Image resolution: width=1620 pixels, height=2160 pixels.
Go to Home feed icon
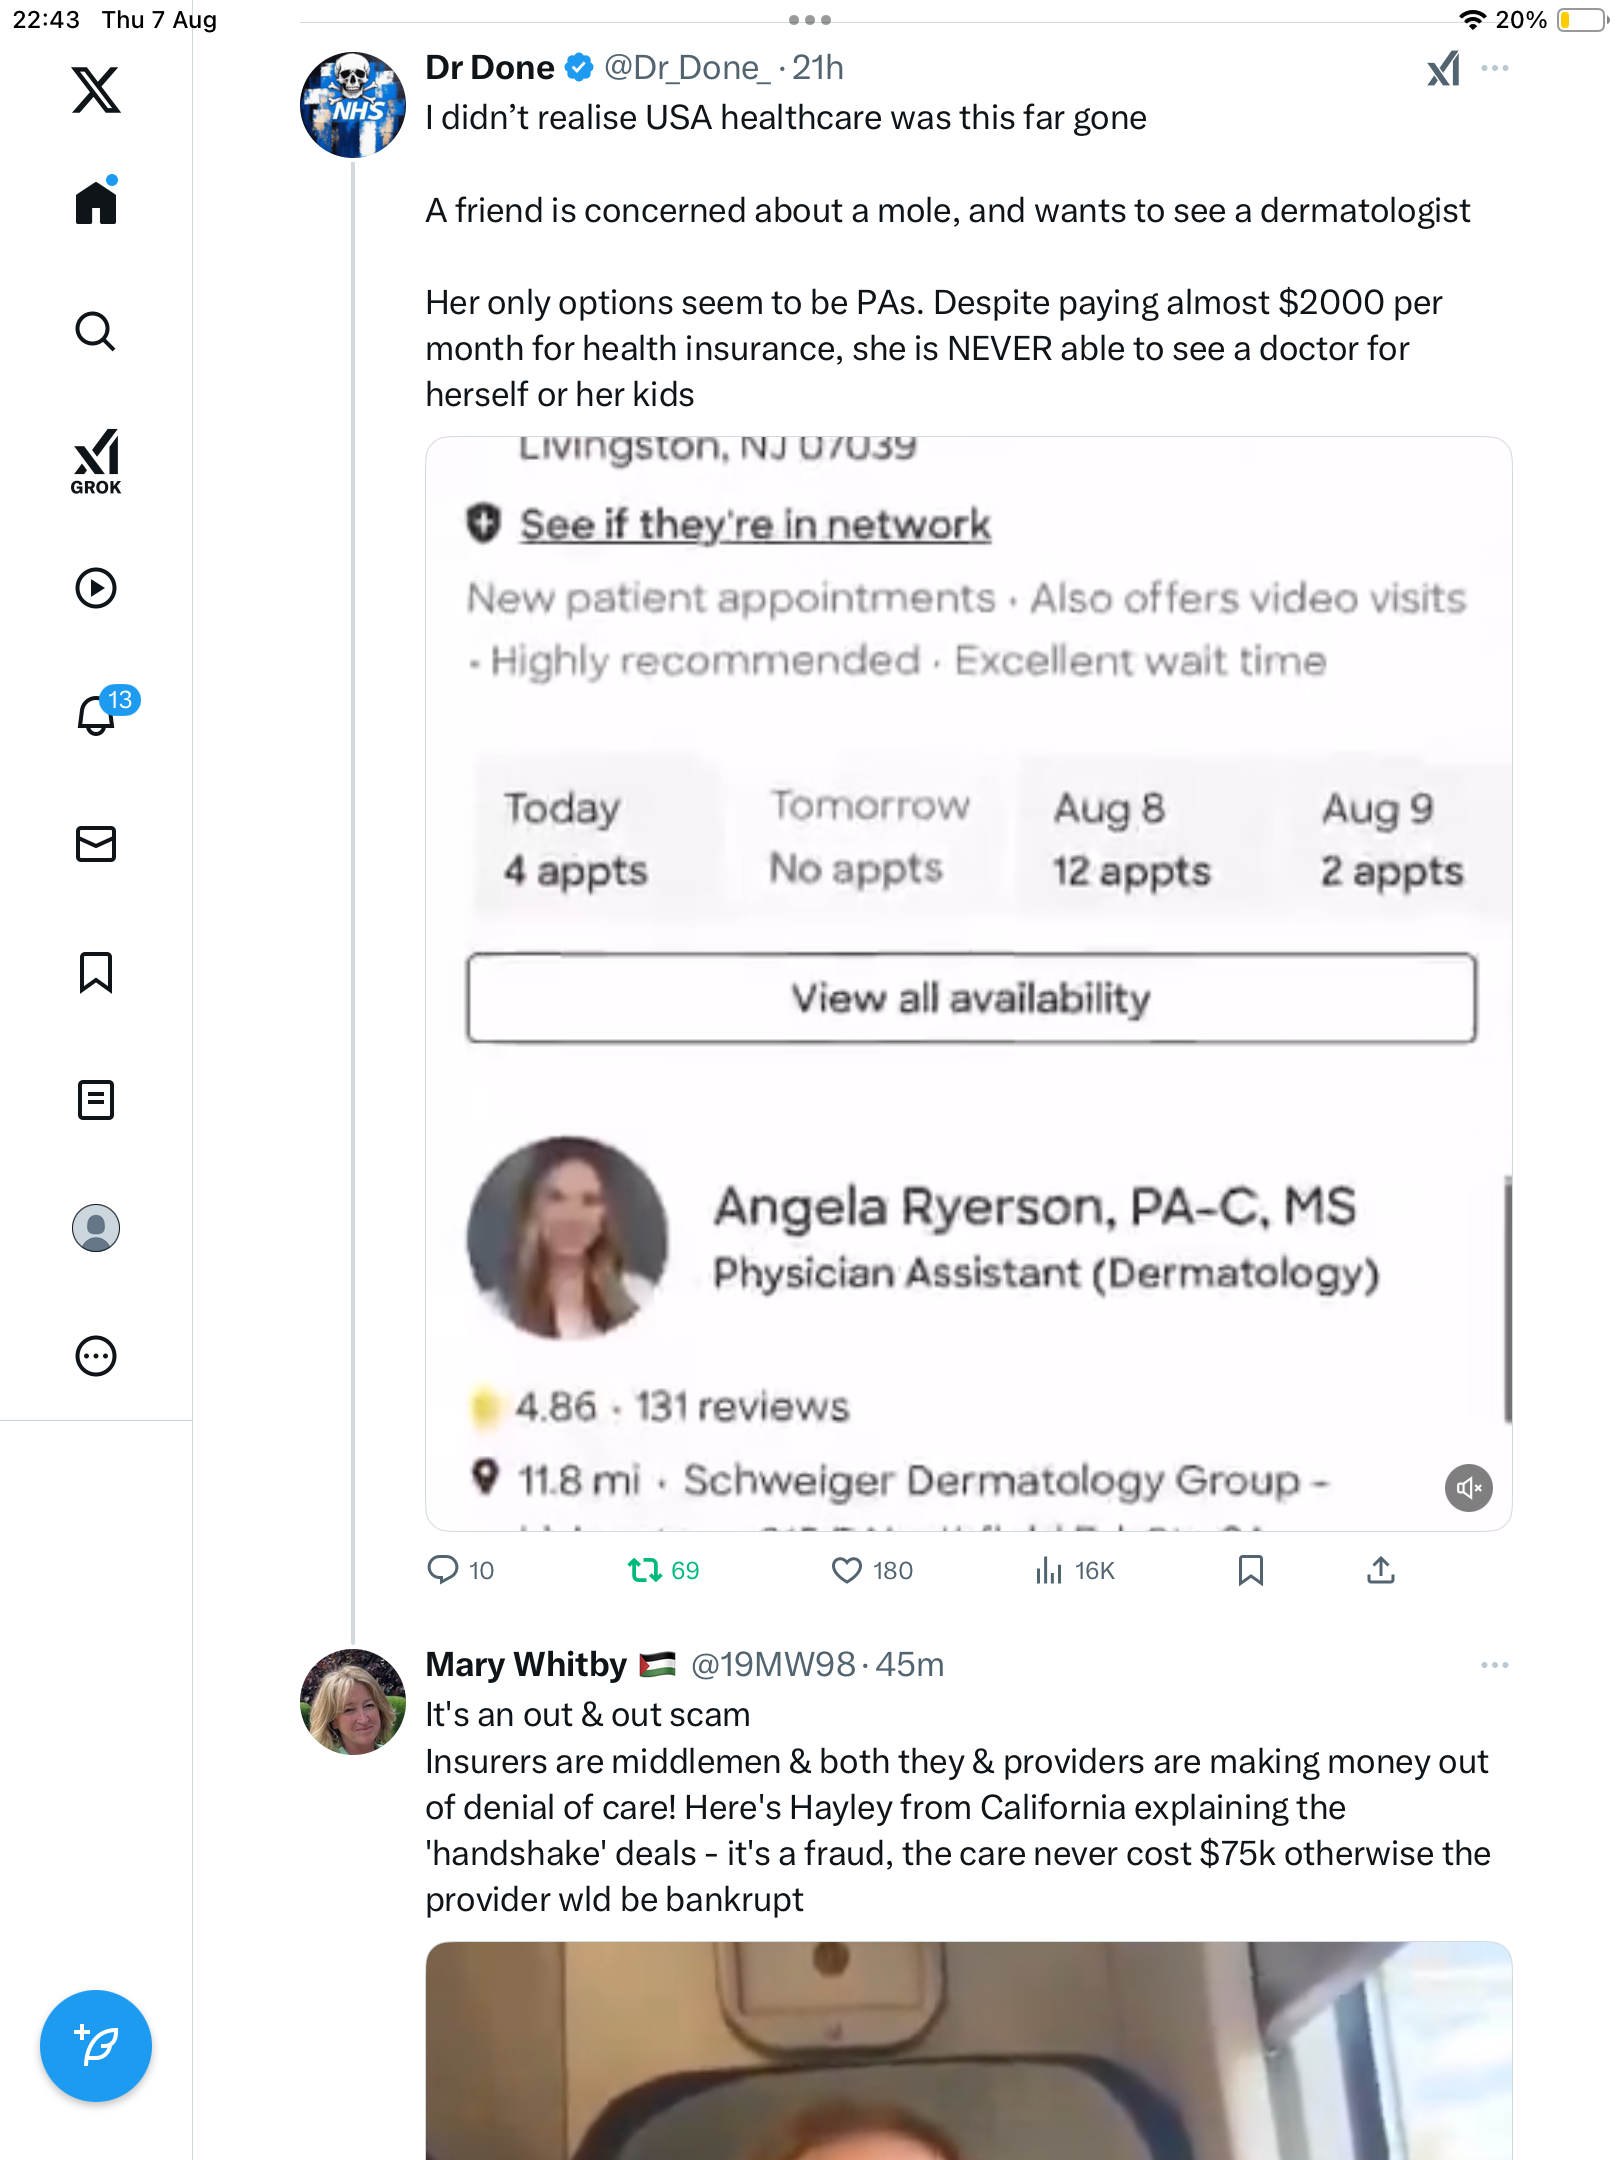tap(96, 202)
